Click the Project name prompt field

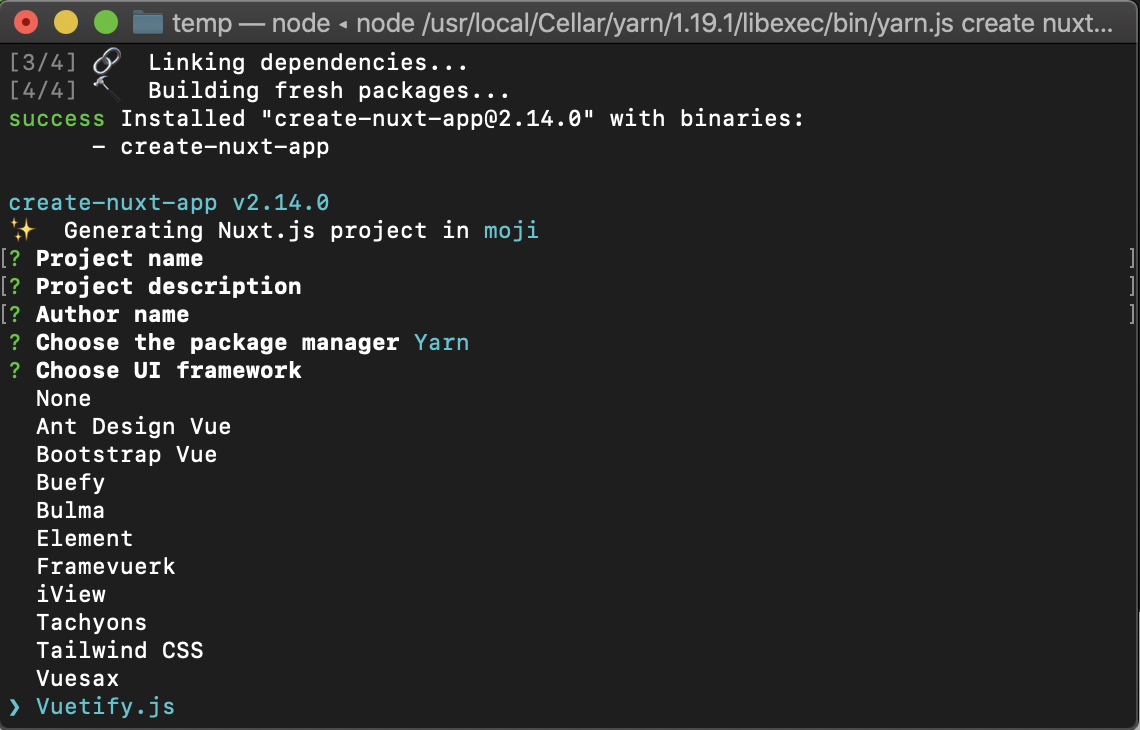(x=120, y=258)
